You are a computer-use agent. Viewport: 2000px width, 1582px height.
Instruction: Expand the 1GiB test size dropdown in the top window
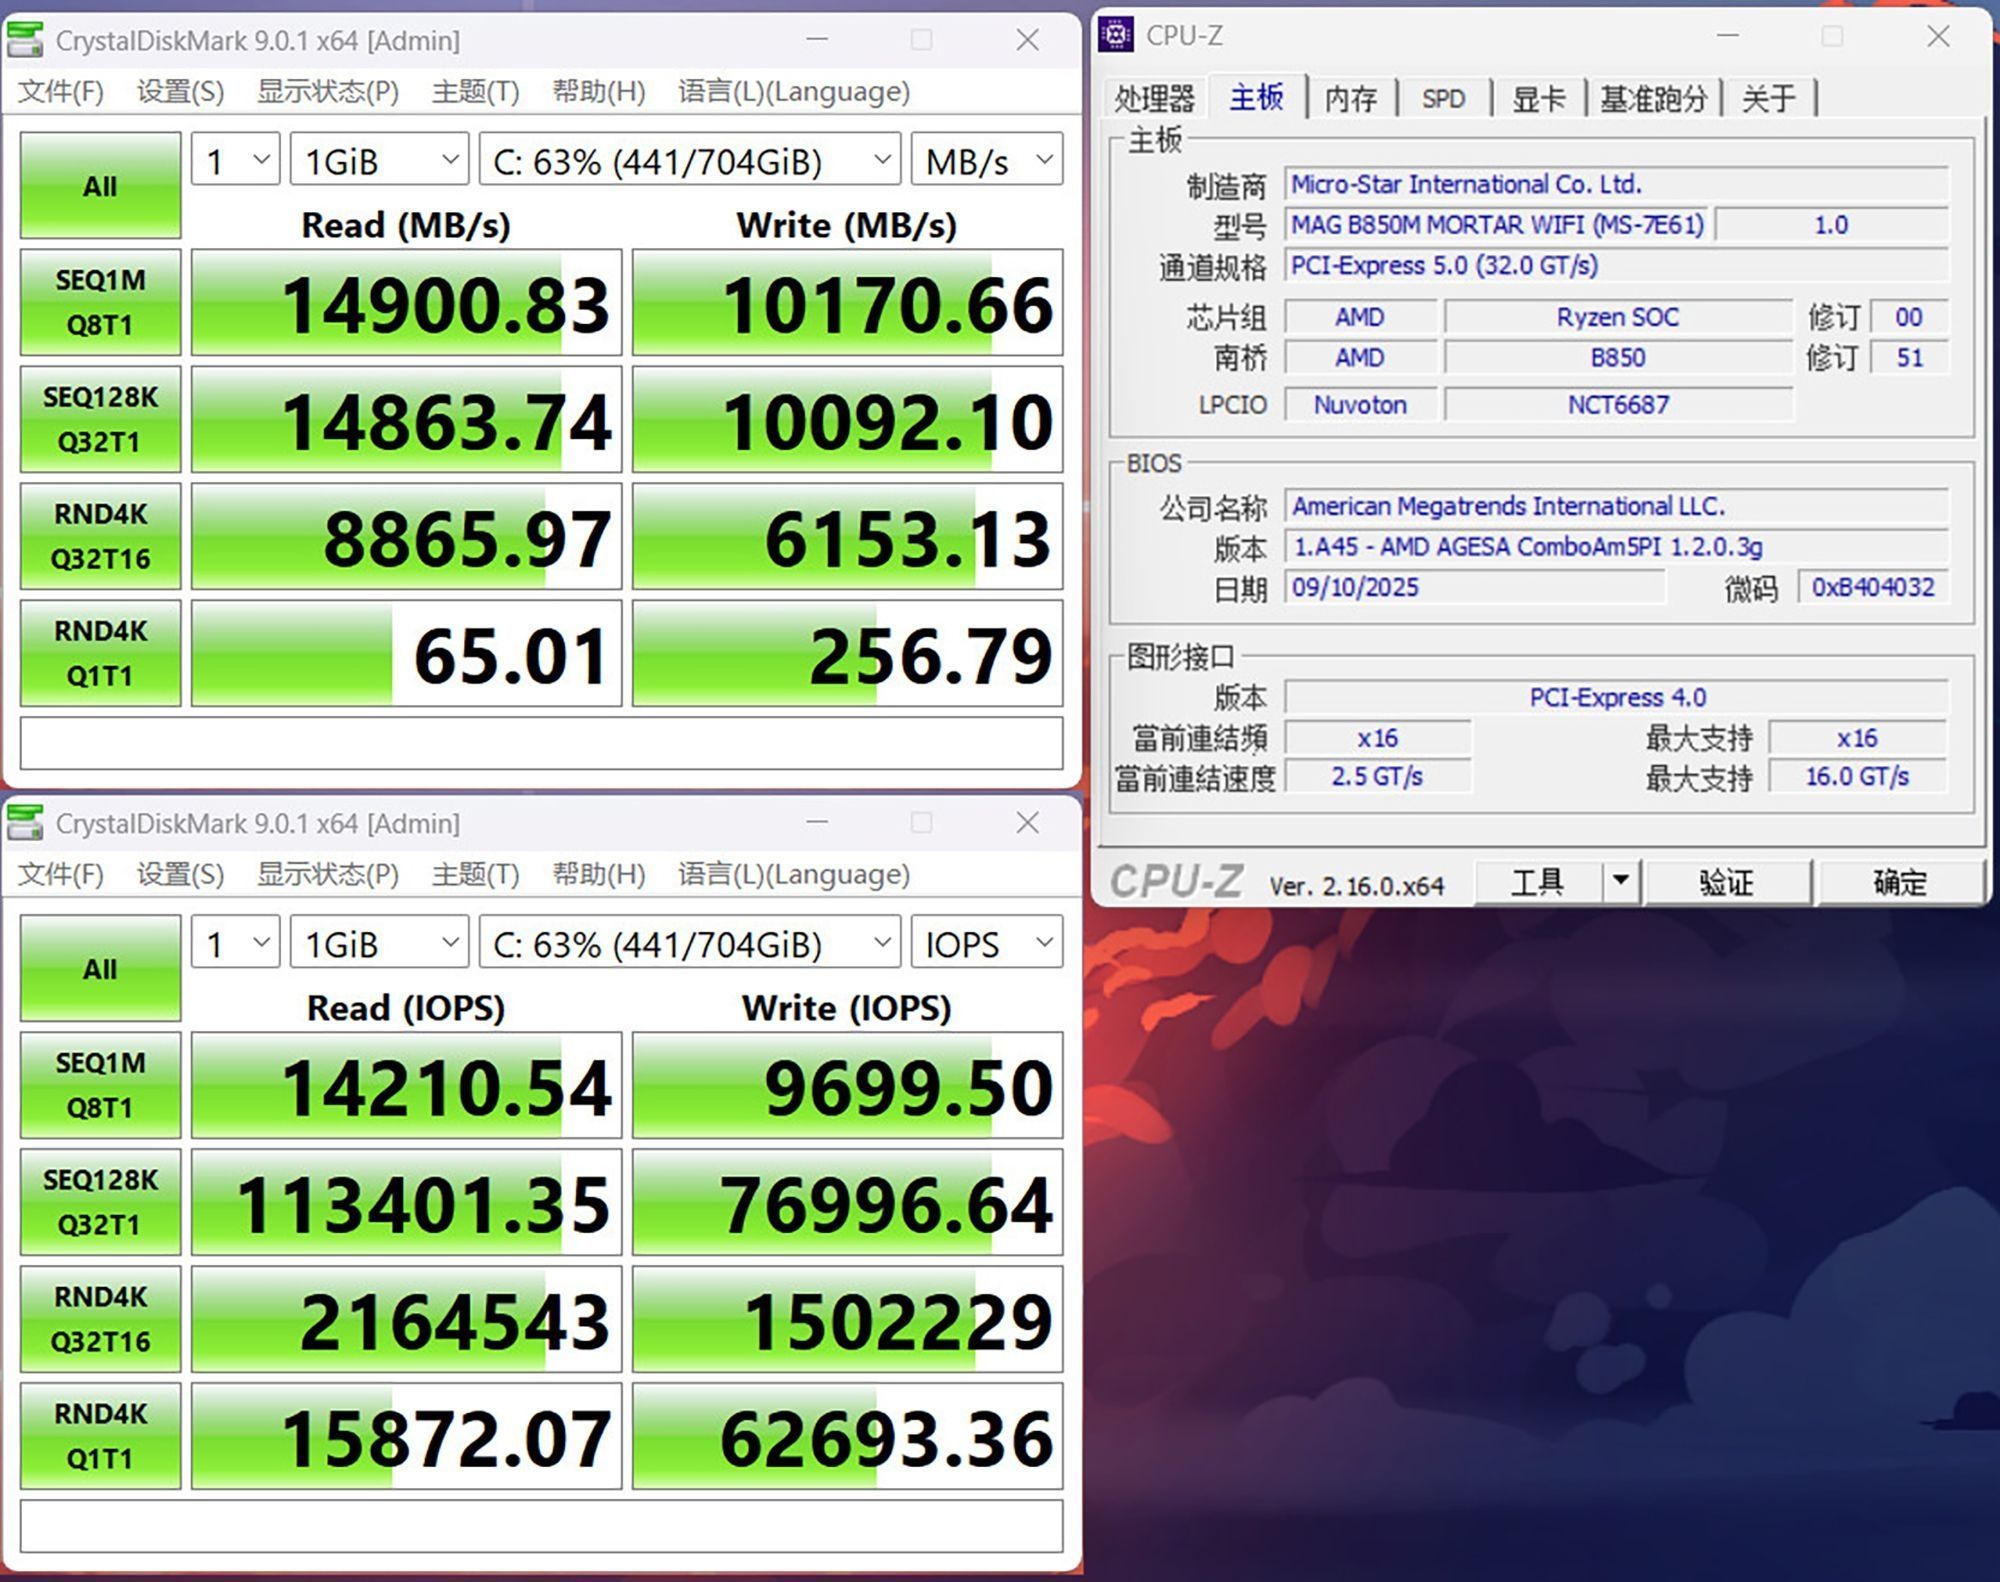tap(379, 160)
